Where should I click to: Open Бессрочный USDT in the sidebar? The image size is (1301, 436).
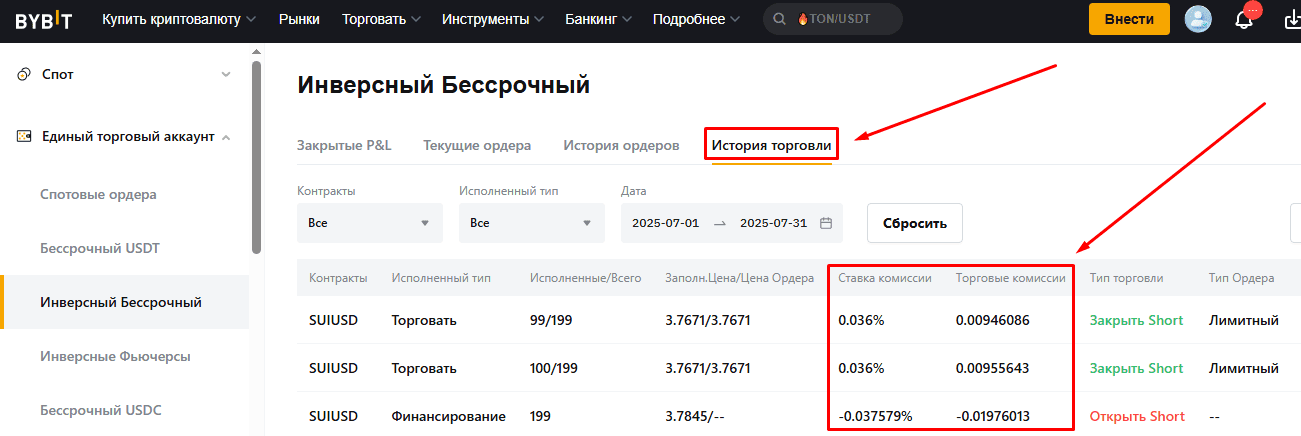click(x=100, y=248)
